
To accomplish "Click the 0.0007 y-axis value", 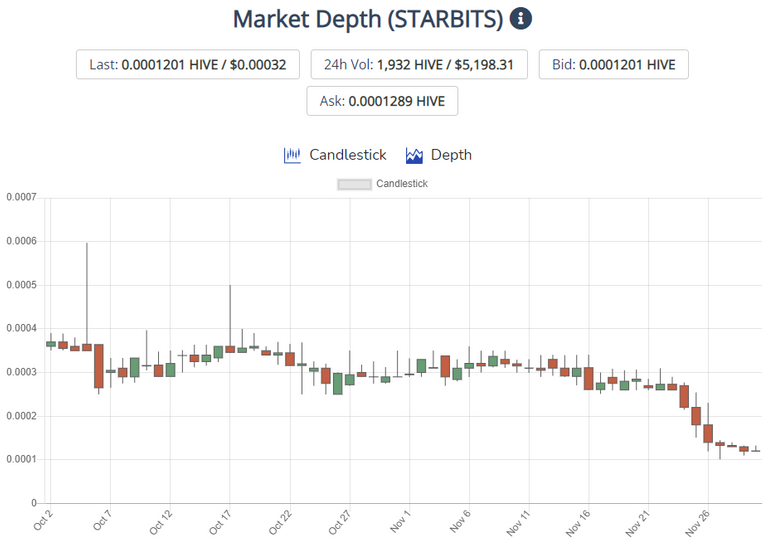I will tap(21, 197).
